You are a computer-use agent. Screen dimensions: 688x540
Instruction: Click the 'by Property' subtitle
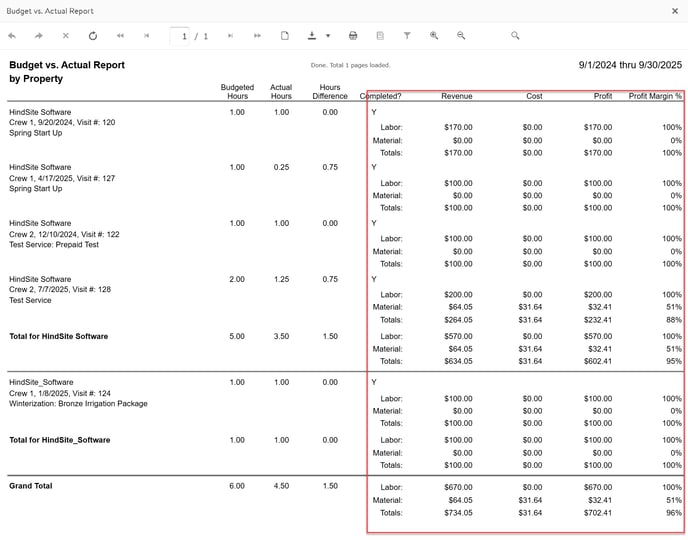[x=36, y=79]
